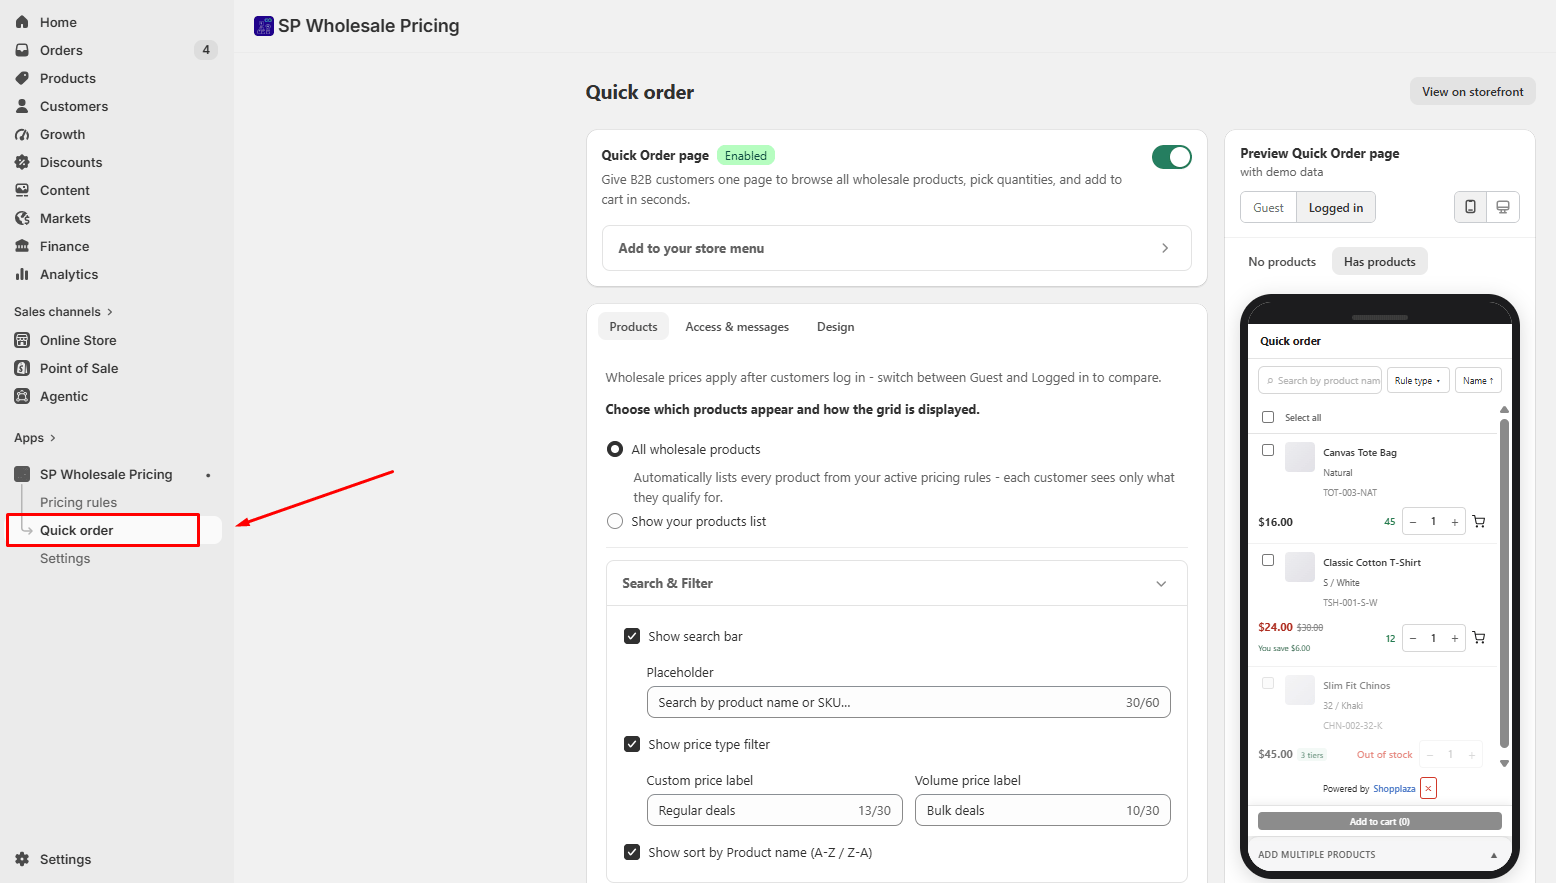Select Has products preview state
The width and height of the screenshot is (1556, 883).
(1380, 262)
